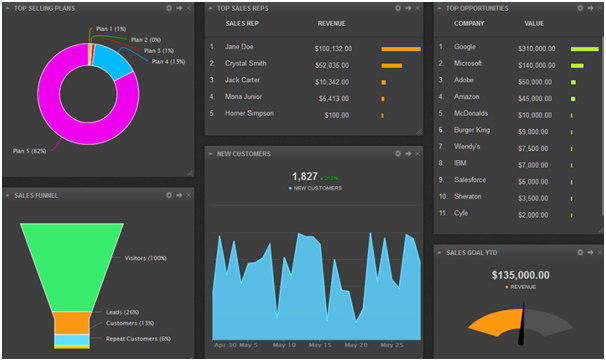Click the Revenue column header
Image resolution: width=606 pixels, height=361 pixels.
tap(331, 24)
